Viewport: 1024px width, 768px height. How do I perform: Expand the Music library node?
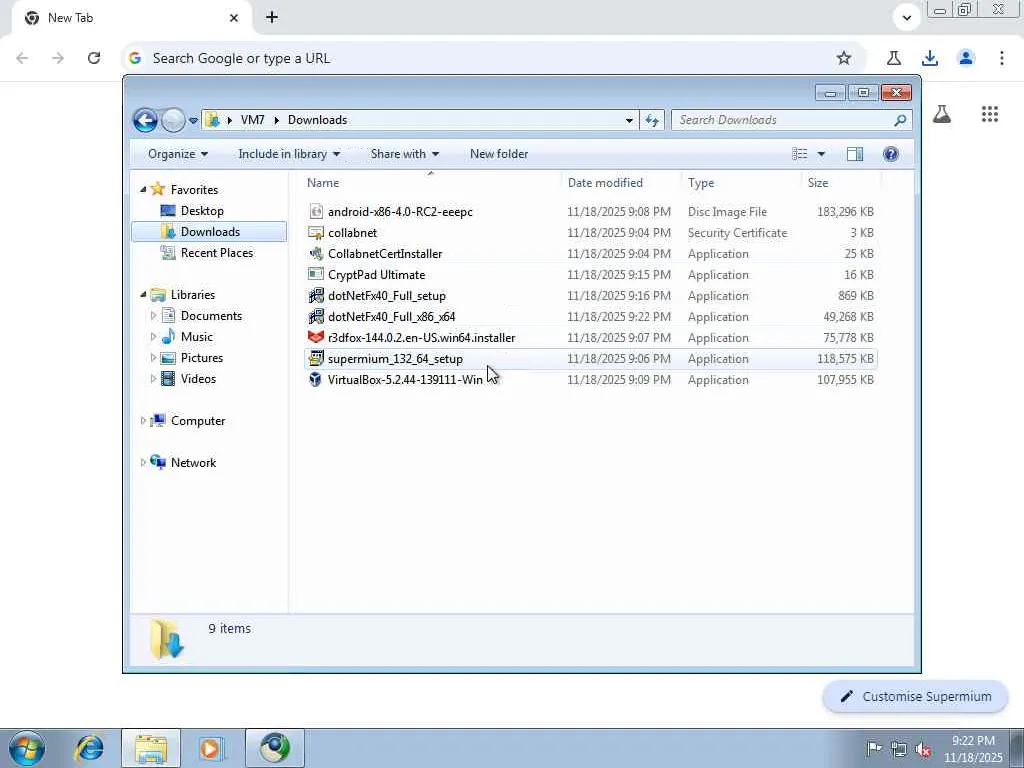(x=153, y=337)
